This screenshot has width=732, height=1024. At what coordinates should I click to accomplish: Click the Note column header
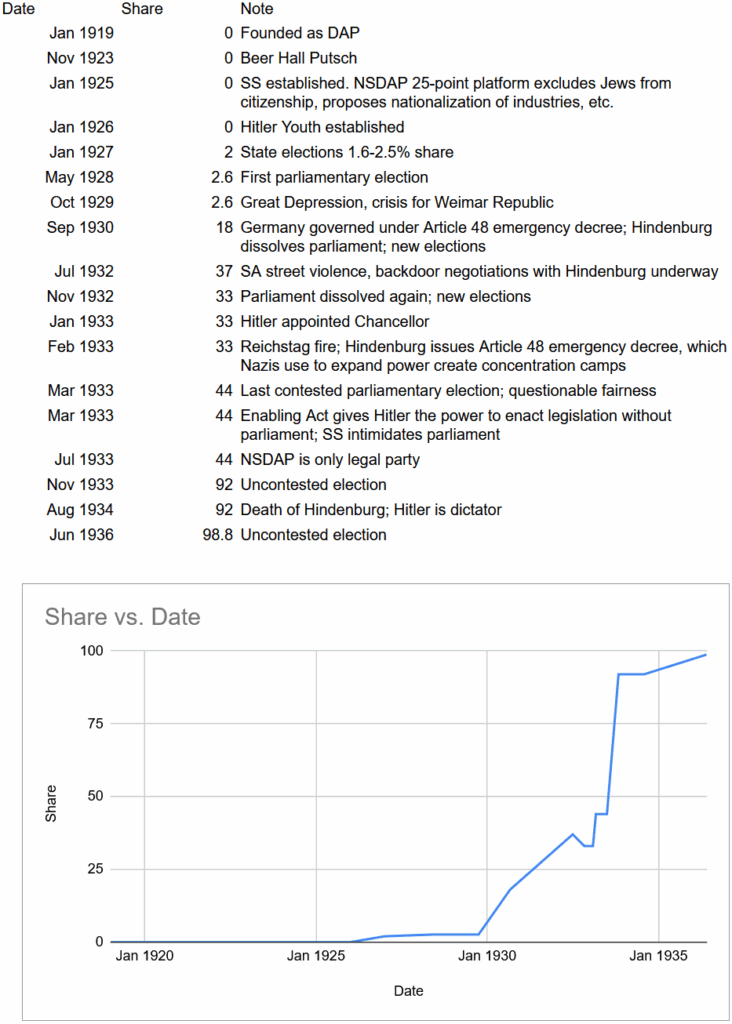[257, 9]
